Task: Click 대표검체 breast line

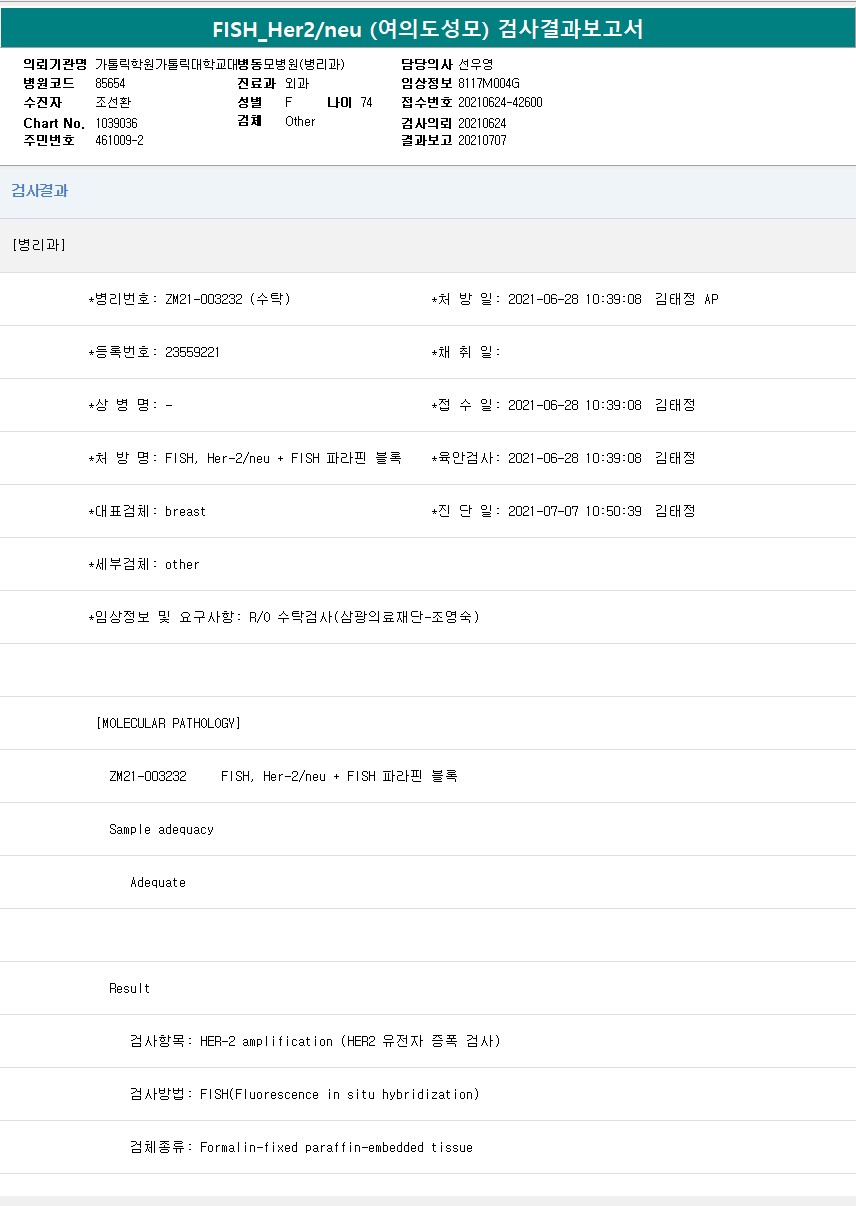Action: point(147,511)
